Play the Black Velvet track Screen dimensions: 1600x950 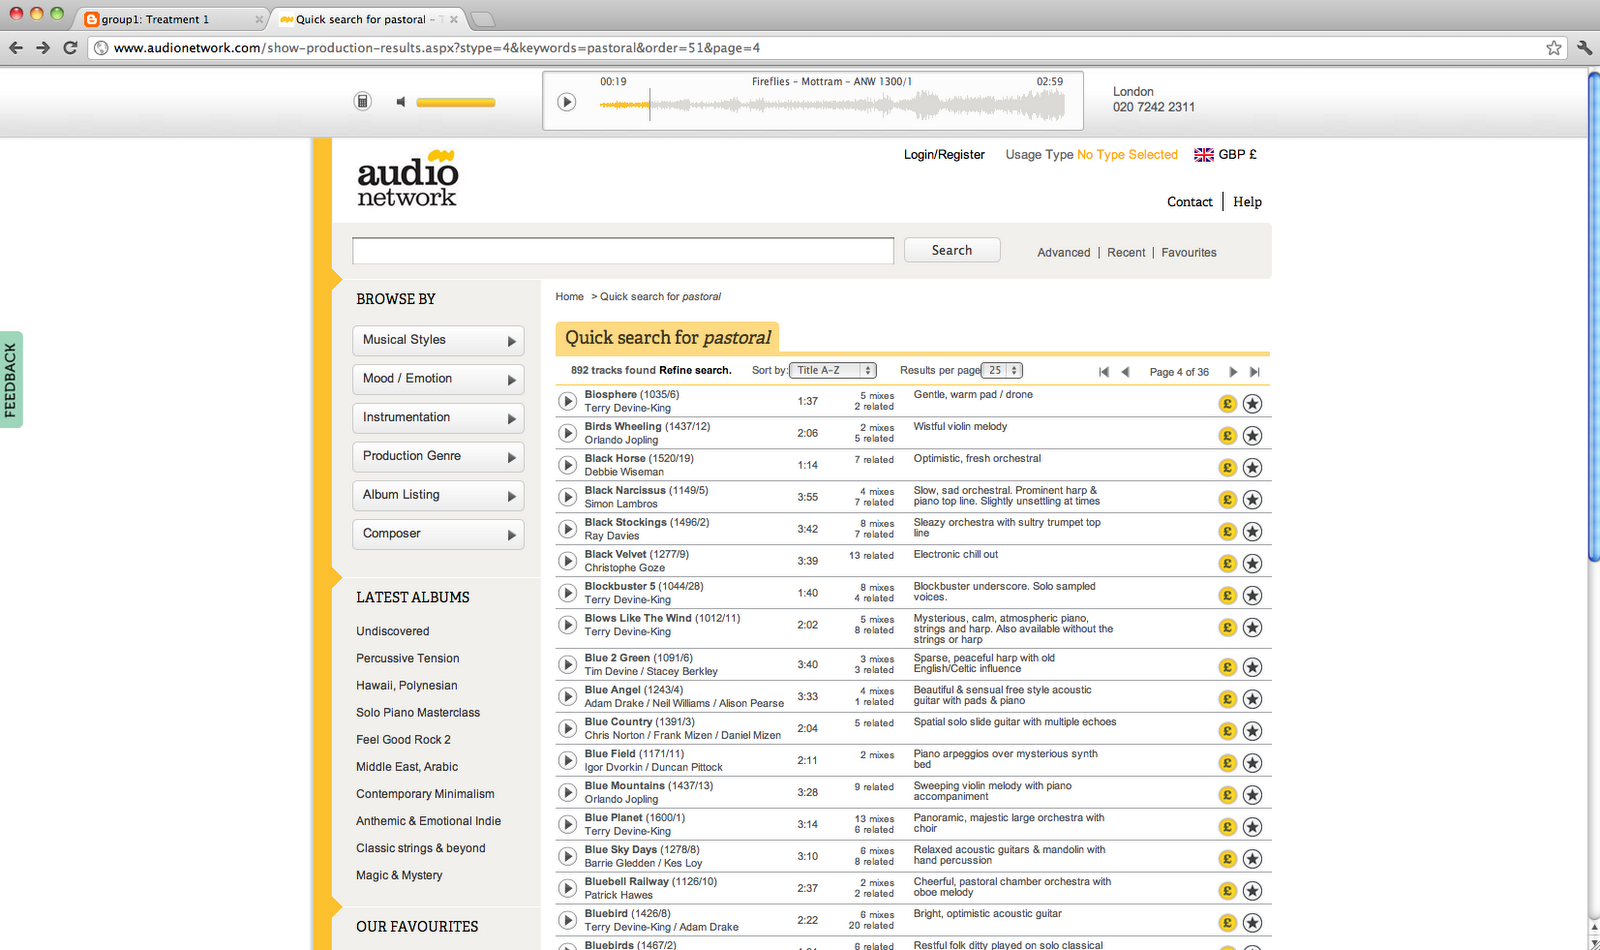(x=568, y=561)
